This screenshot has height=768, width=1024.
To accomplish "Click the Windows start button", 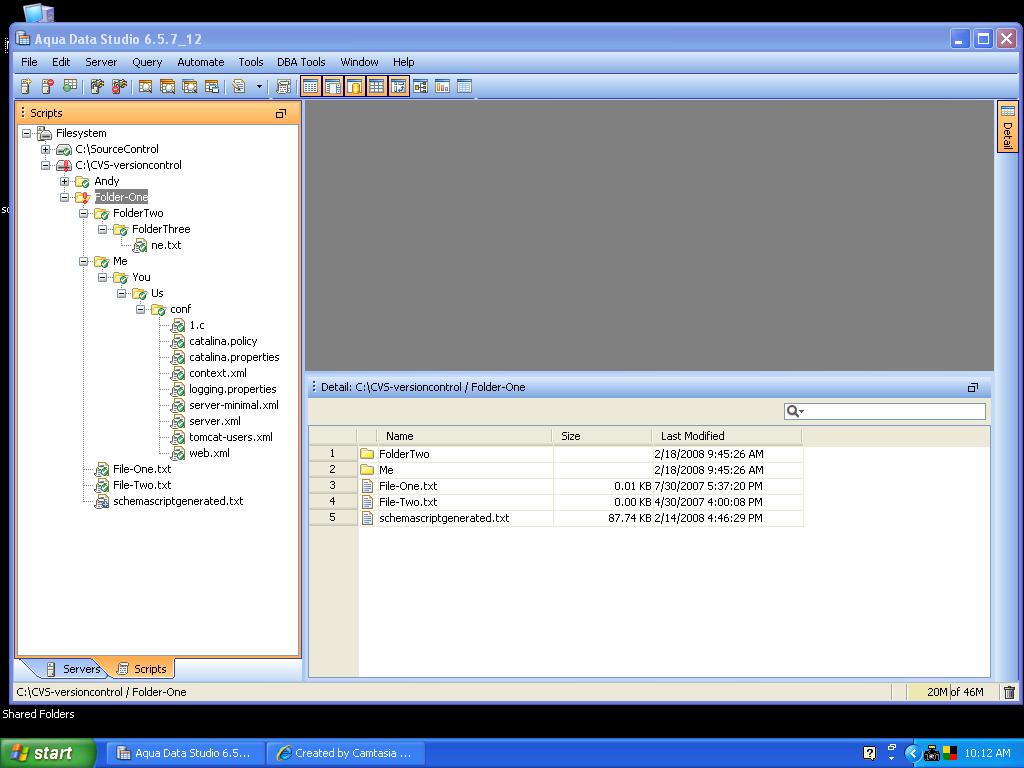I will [x=48, y=753].
